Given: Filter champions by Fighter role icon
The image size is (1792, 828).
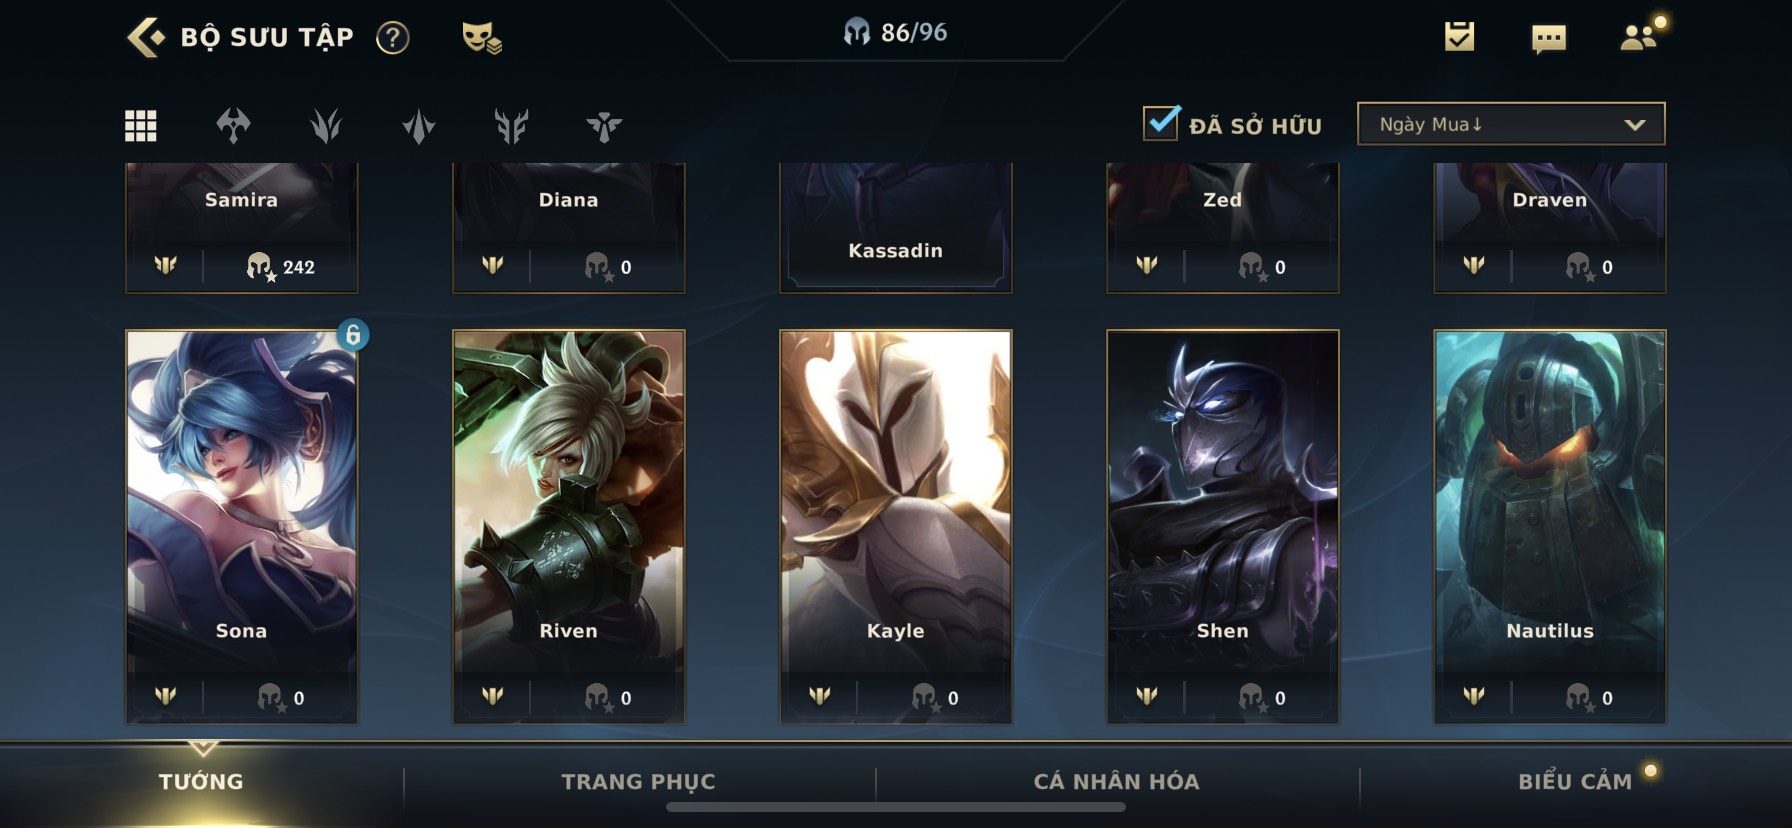Looking at the screenshot, I should 233,125.
